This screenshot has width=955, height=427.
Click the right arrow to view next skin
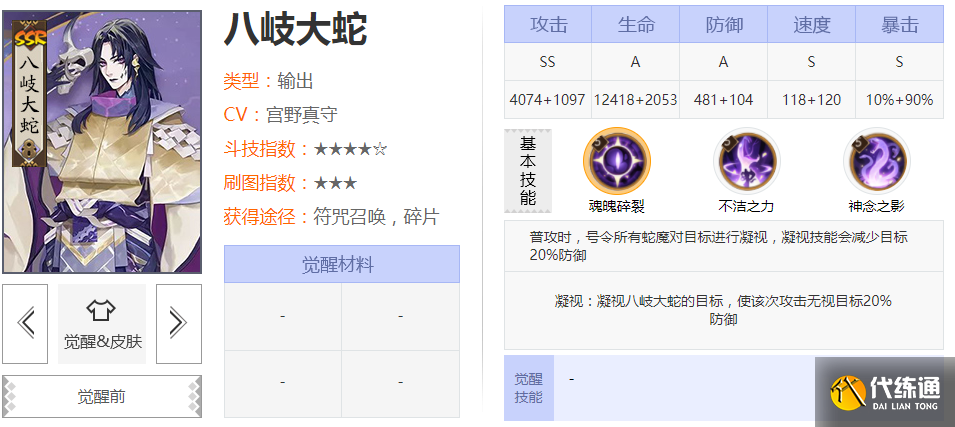178,322
